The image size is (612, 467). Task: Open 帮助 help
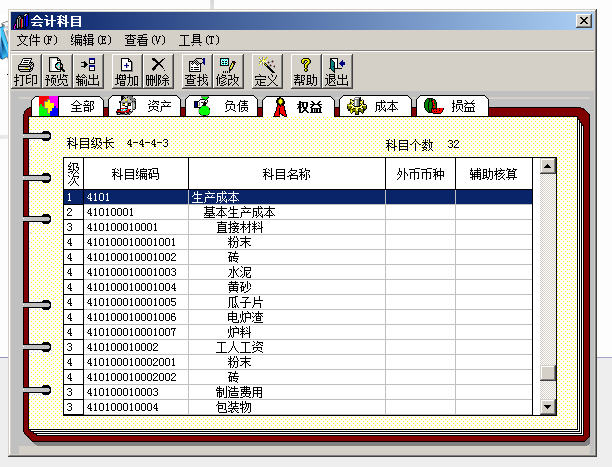(x=306, y=71)
